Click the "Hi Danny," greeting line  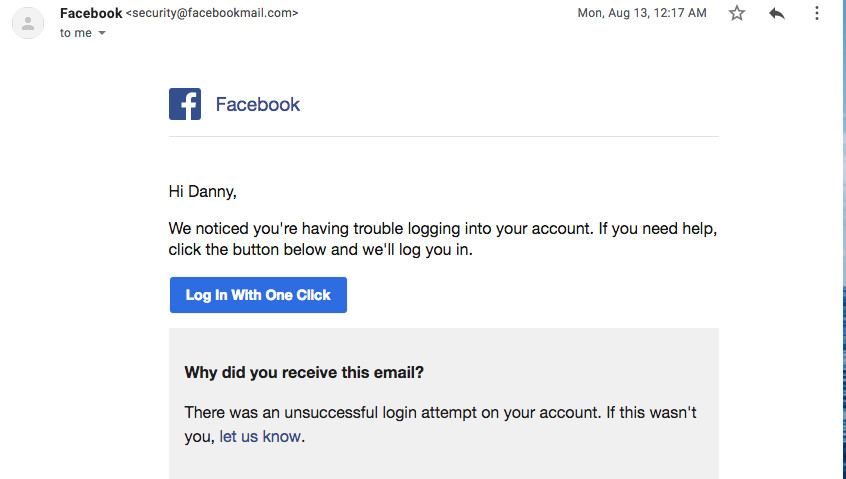click(203, 191)
